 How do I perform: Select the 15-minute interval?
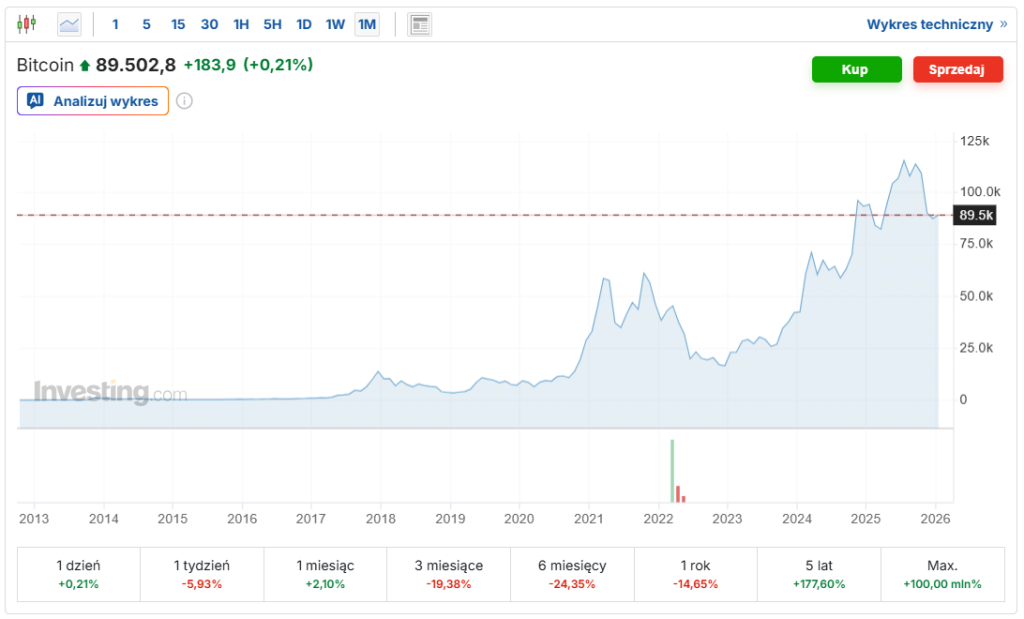[x=178, y=23]
